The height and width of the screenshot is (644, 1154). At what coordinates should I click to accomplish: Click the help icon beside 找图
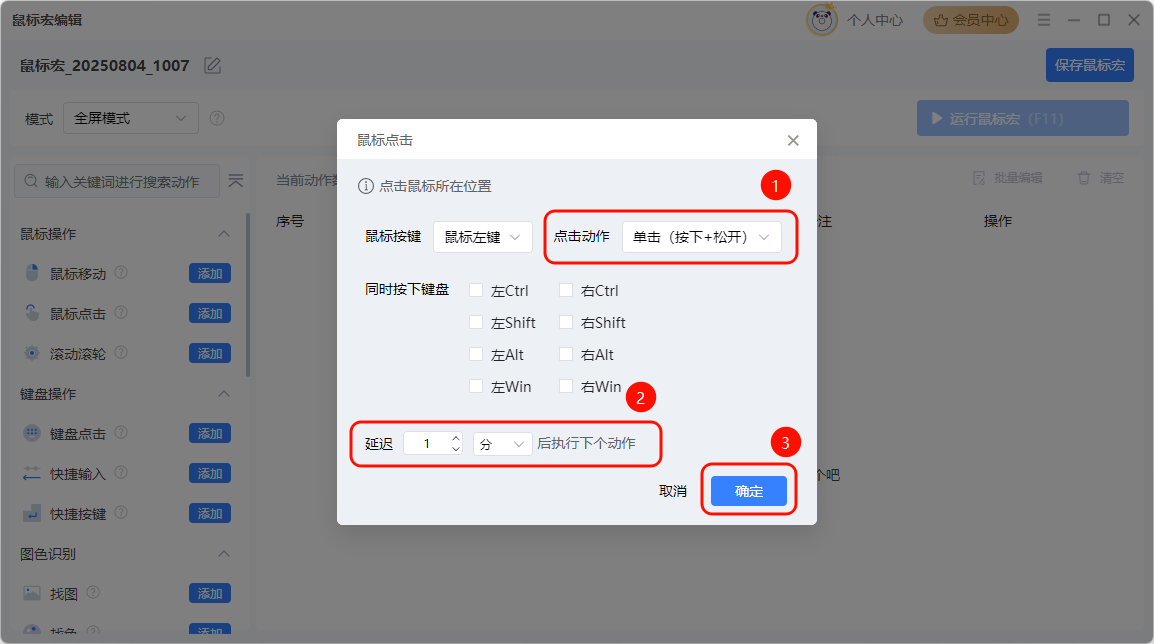coord(93,592)
